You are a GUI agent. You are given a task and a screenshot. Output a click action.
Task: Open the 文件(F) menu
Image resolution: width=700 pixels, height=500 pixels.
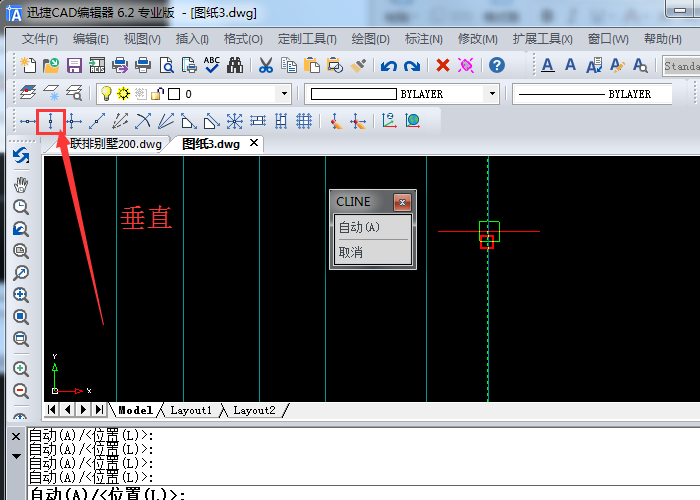pos(40,39)
